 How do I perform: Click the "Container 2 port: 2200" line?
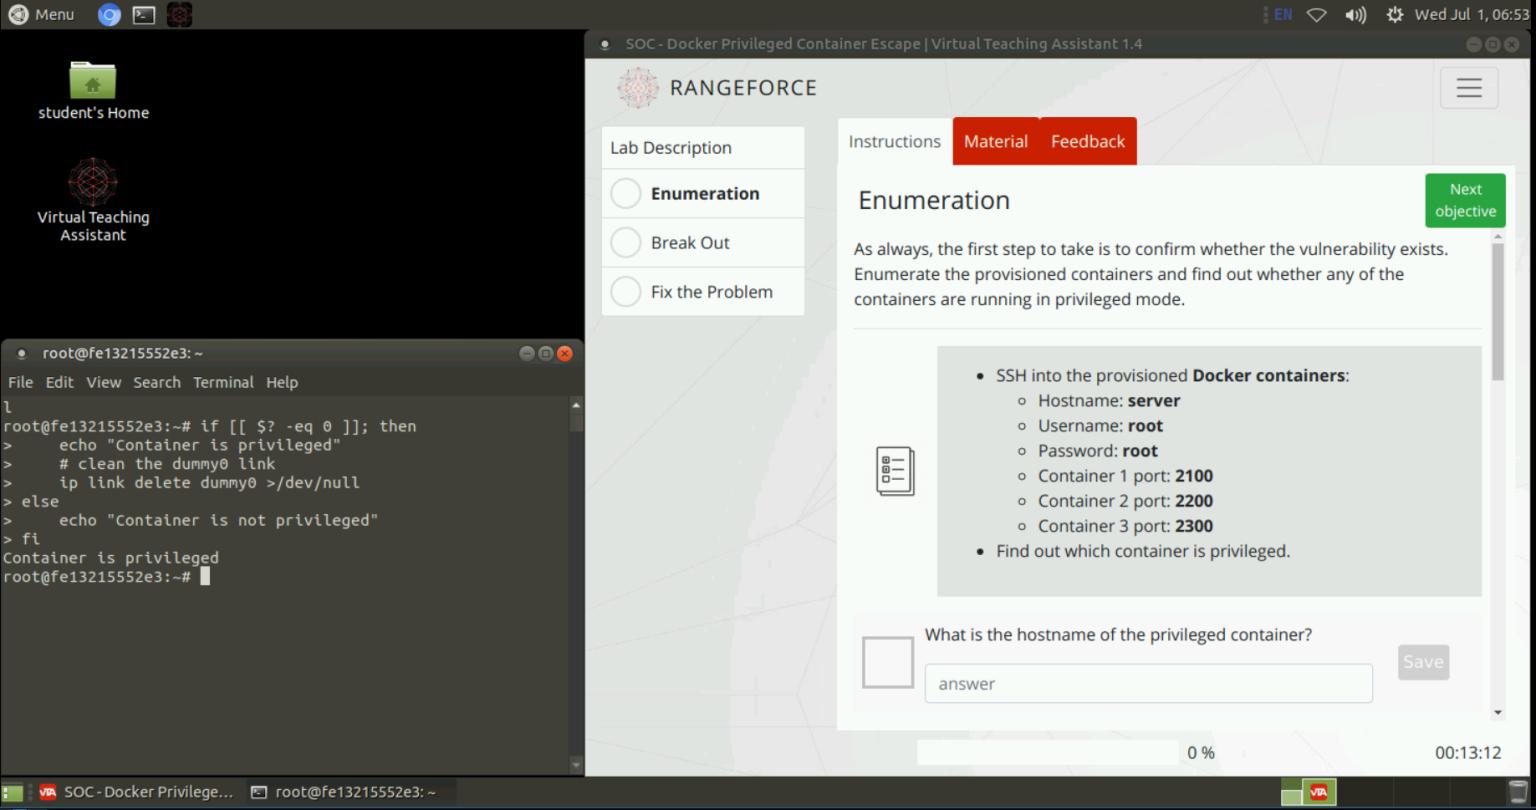(x=1125, y=501)
